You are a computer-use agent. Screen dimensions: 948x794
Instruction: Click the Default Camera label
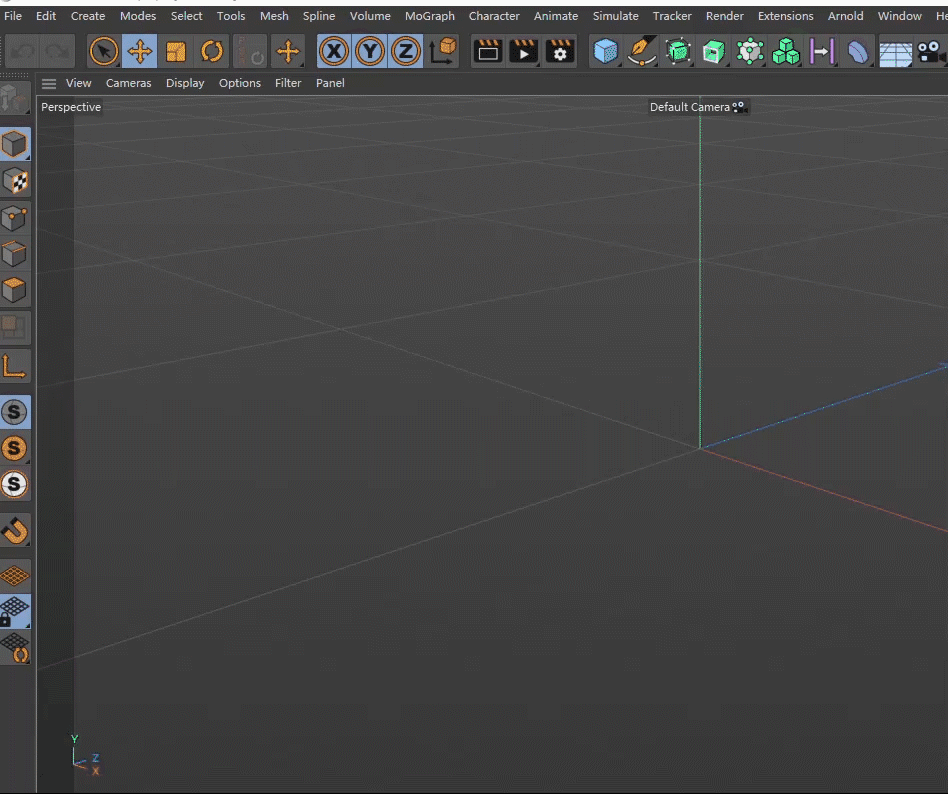(x=689, y=107)
